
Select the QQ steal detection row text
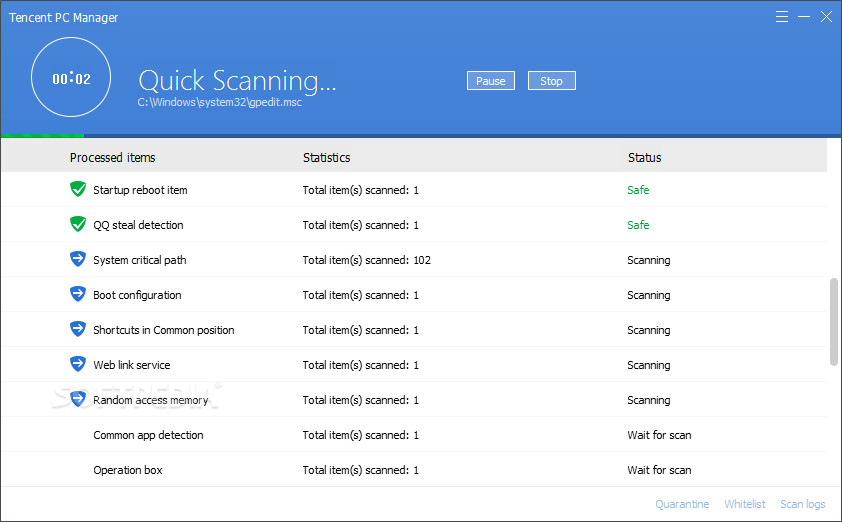(139, 225)
